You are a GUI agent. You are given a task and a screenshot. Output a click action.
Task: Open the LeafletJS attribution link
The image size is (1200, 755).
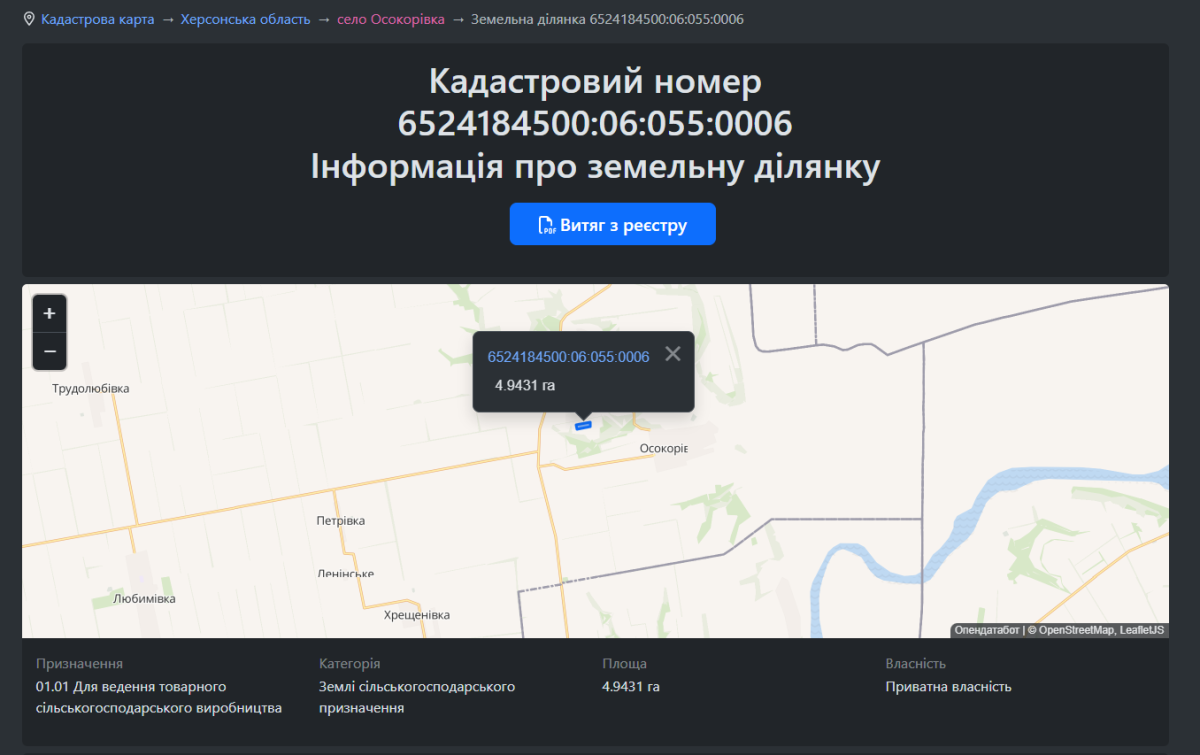tap(1142, 630)
